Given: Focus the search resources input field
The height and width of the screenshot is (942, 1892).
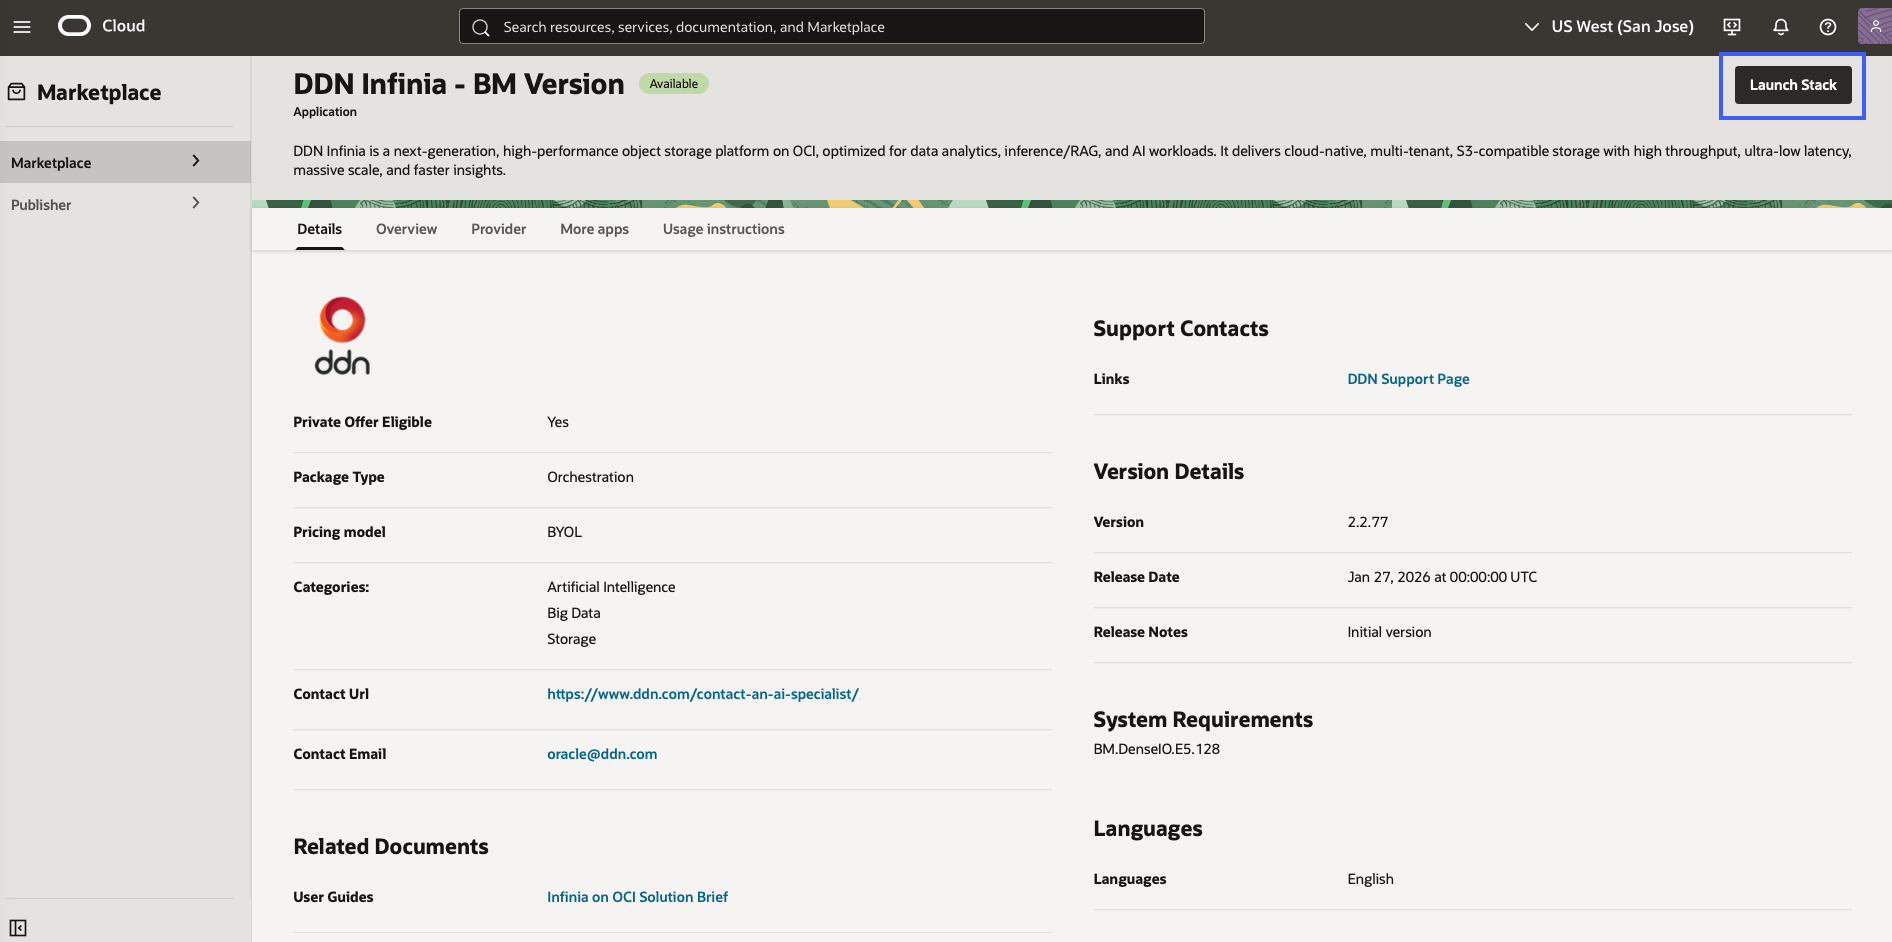Looking at the screenshot, I should (840, 27).
